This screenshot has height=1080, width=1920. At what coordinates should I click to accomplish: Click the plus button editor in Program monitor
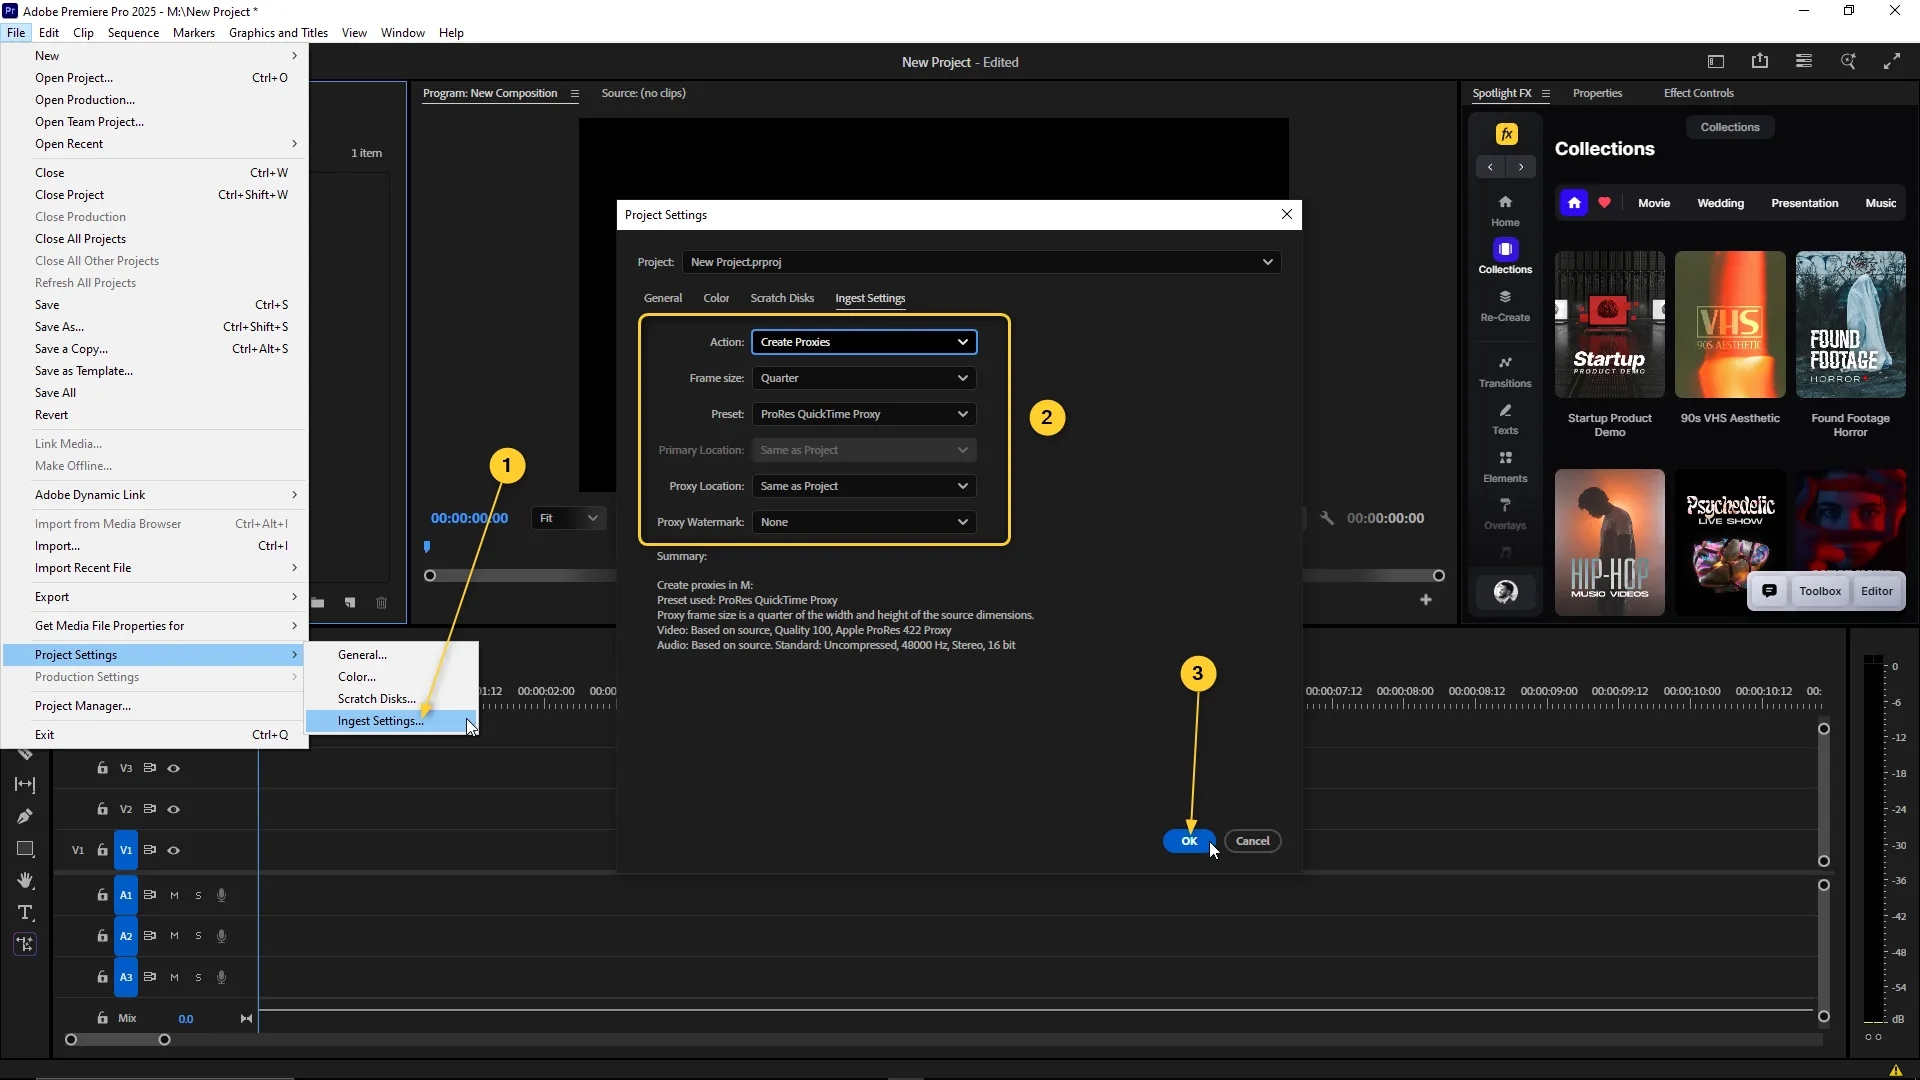1426,600
